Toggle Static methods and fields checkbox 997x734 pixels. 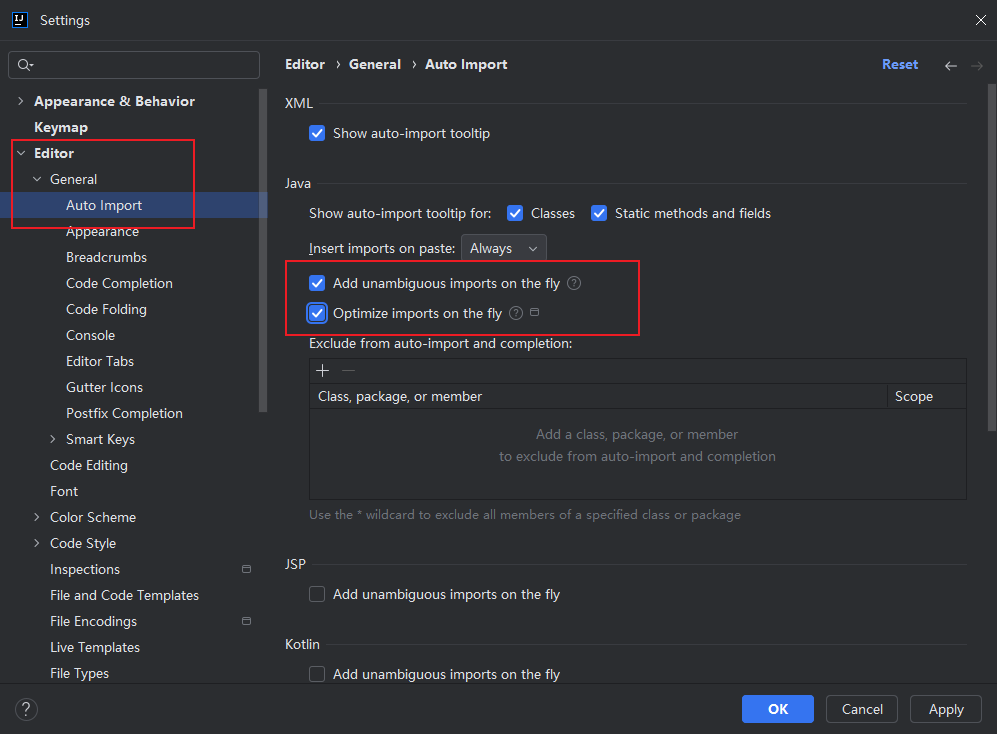pyautogui.click(x=599, y=213)
